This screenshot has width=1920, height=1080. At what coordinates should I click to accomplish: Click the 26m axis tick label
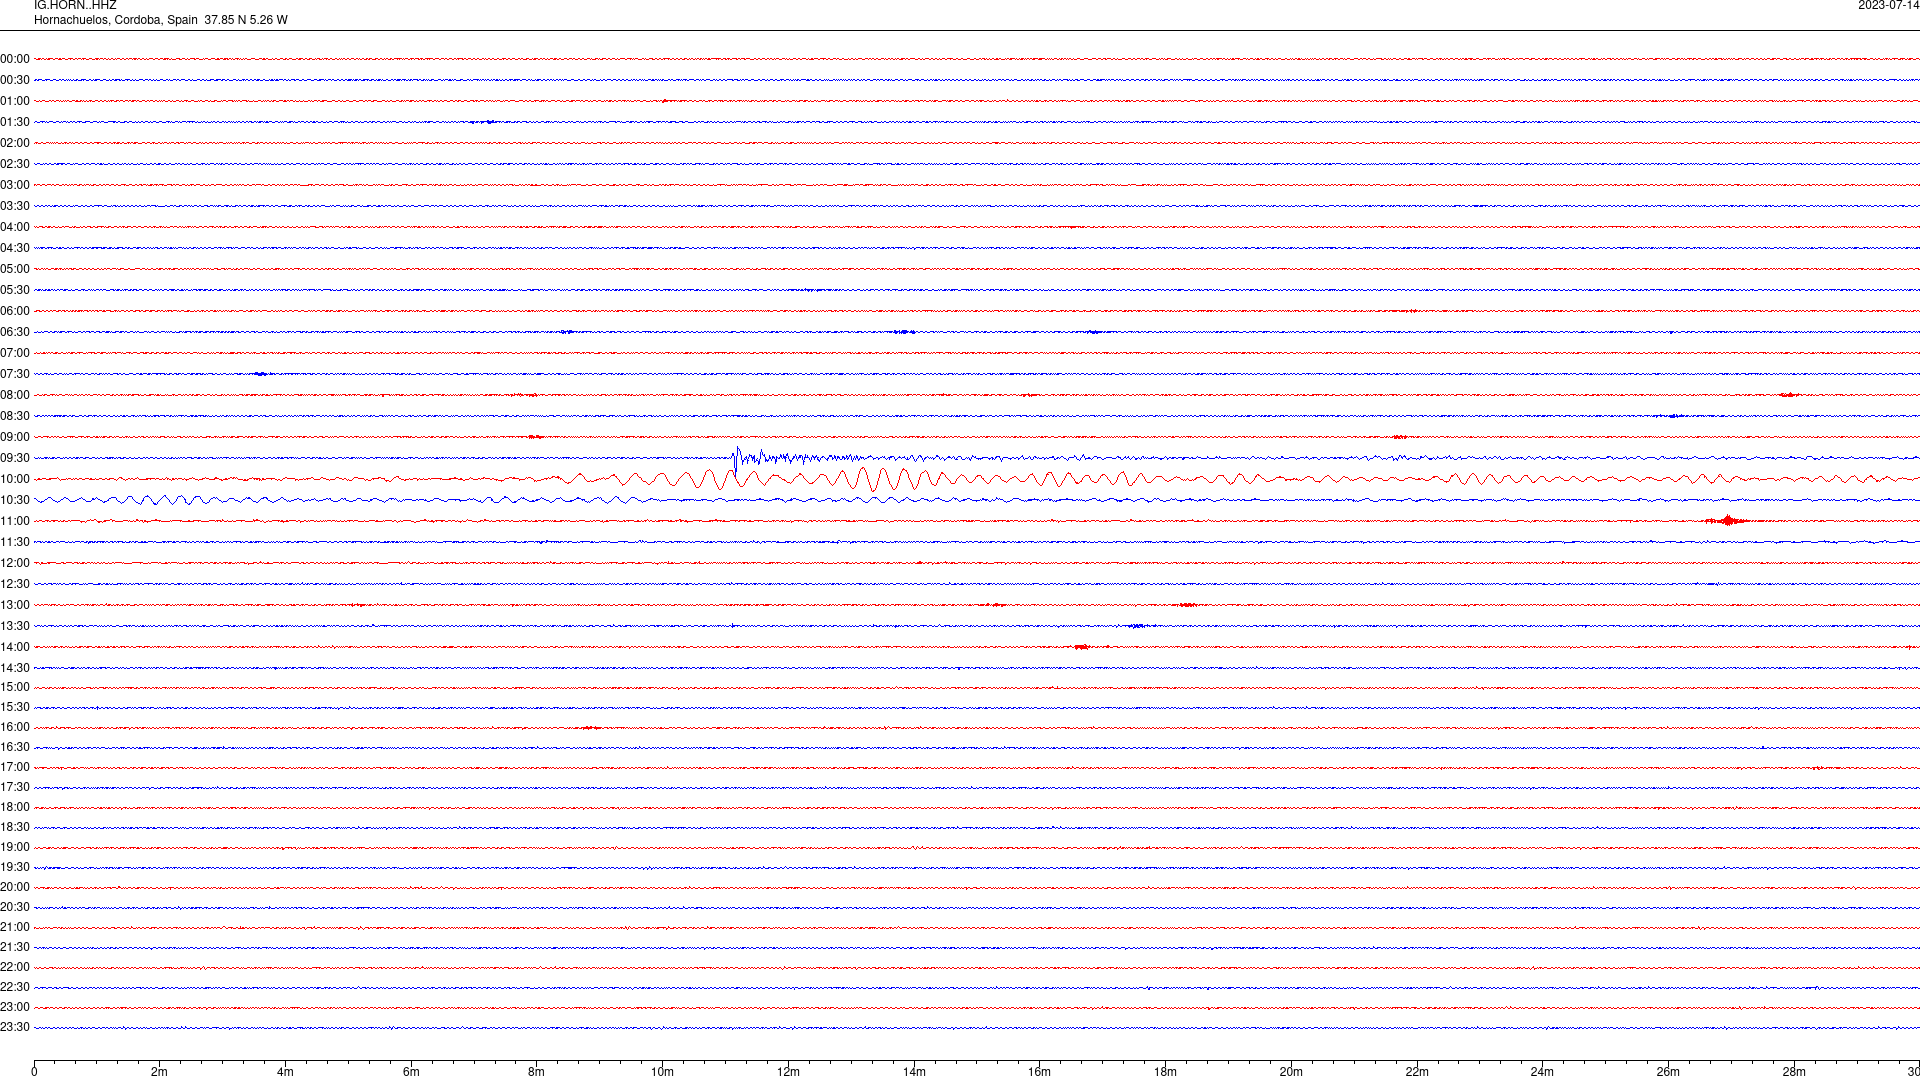click(x=1668, y=1072)
